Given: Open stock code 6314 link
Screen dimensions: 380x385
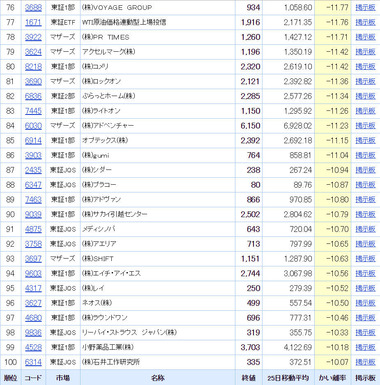Looking at the screenshot, I should 33,362.
